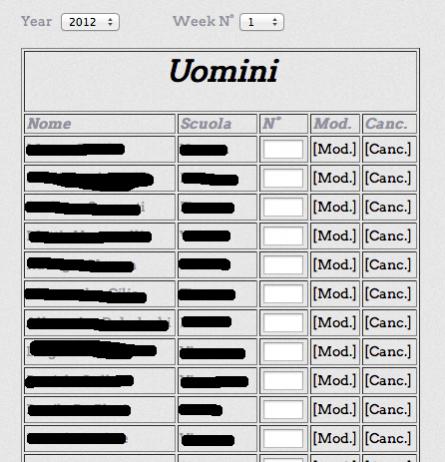The height and width of the screenshot is (462, 445).
Task: Click [Mod.] link in second row
Action: (335, 178)
